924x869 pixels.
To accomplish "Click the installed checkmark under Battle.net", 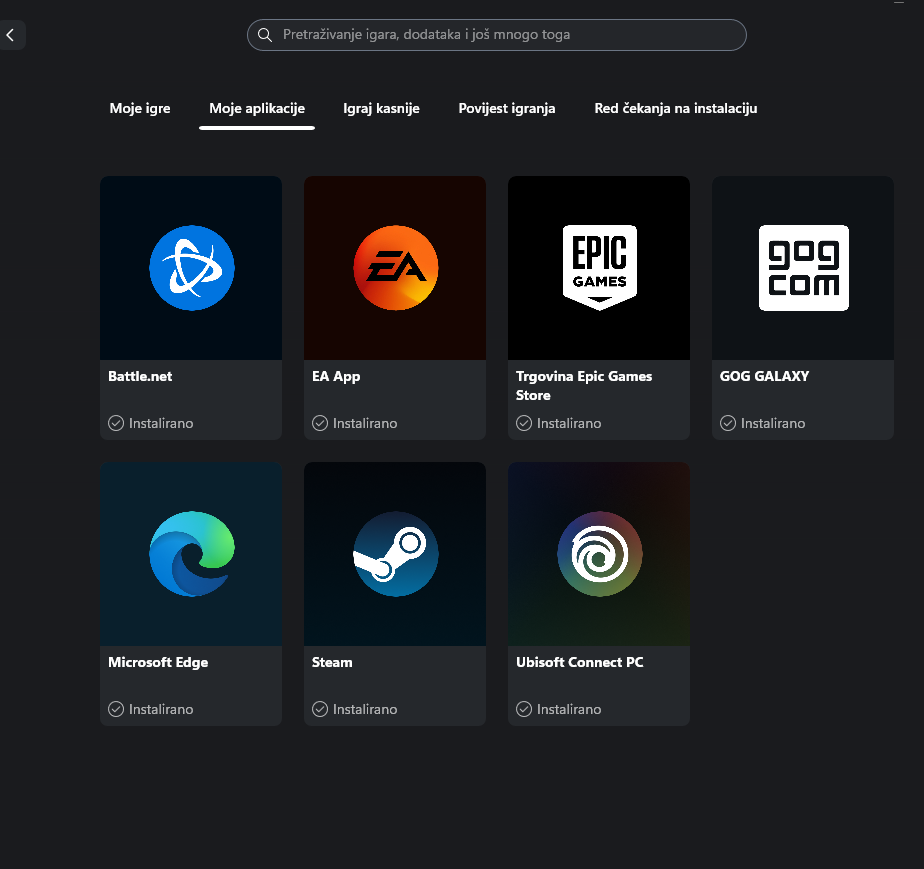I will (x=116, y=423).
